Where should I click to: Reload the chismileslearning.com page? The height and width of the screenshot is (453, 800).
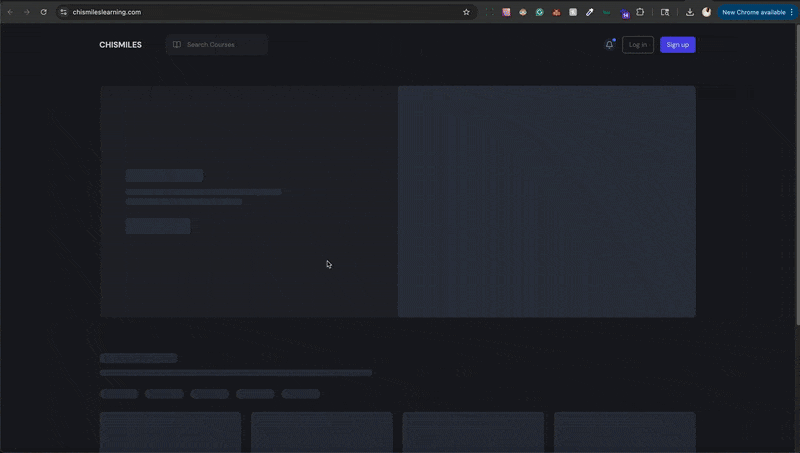point(43,12)
